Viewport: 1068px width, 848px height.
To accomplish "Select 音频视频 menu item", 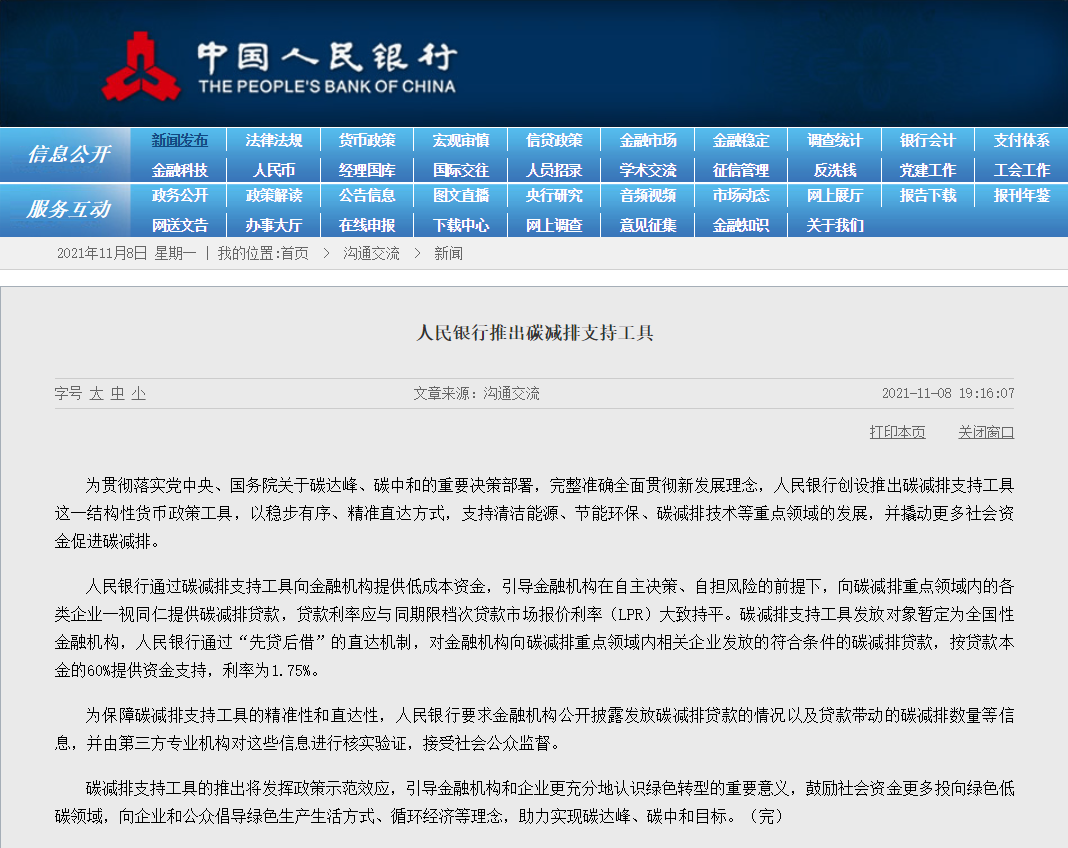I will click(648, 195).
